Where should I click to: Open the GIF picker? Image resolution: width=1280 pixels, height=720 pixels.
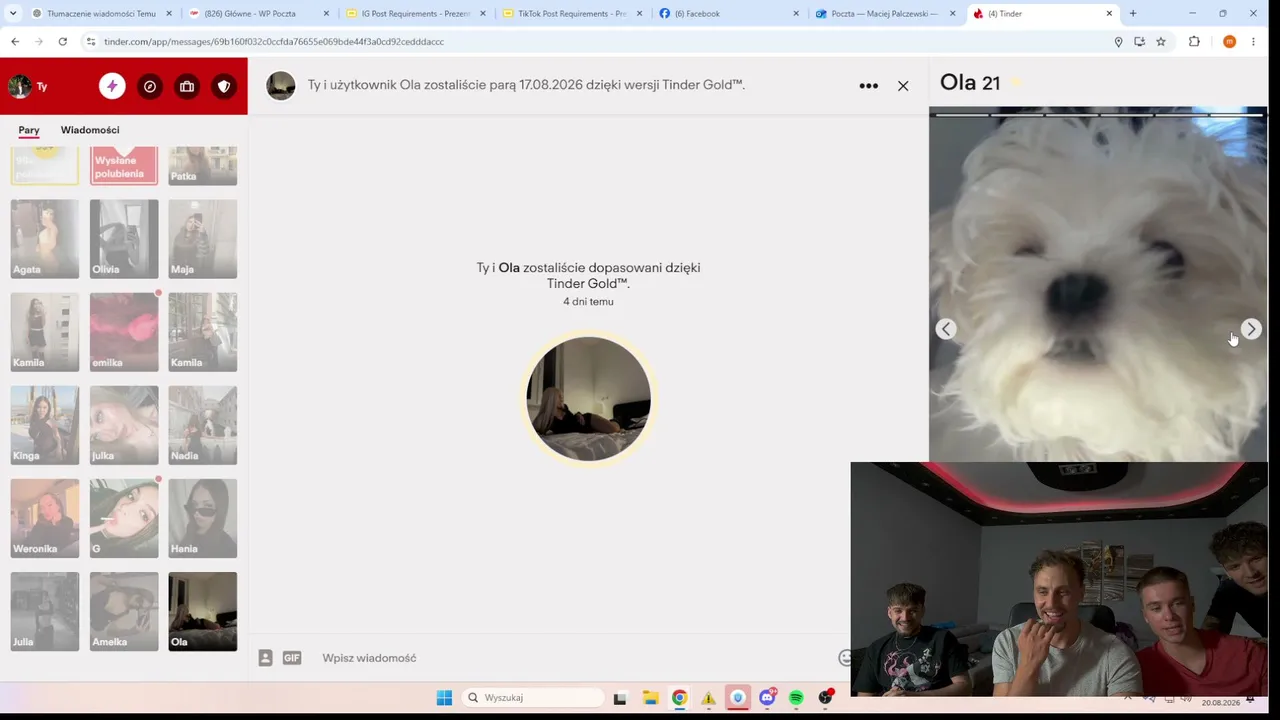pos(292,658)
